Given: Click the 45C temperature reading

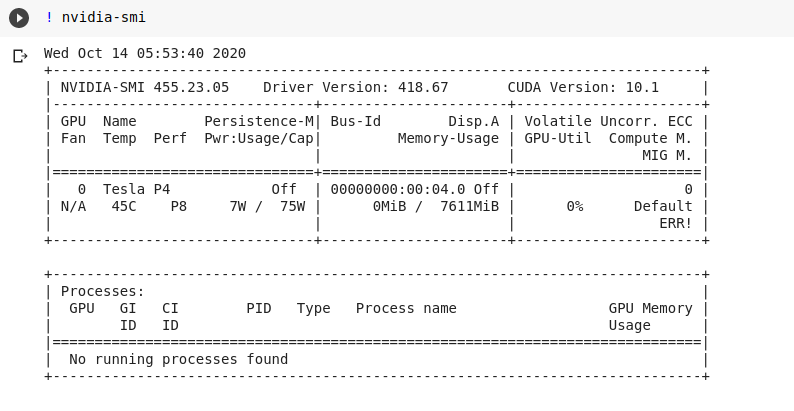Looking at the screenshot, I should (x=124, y=206).
